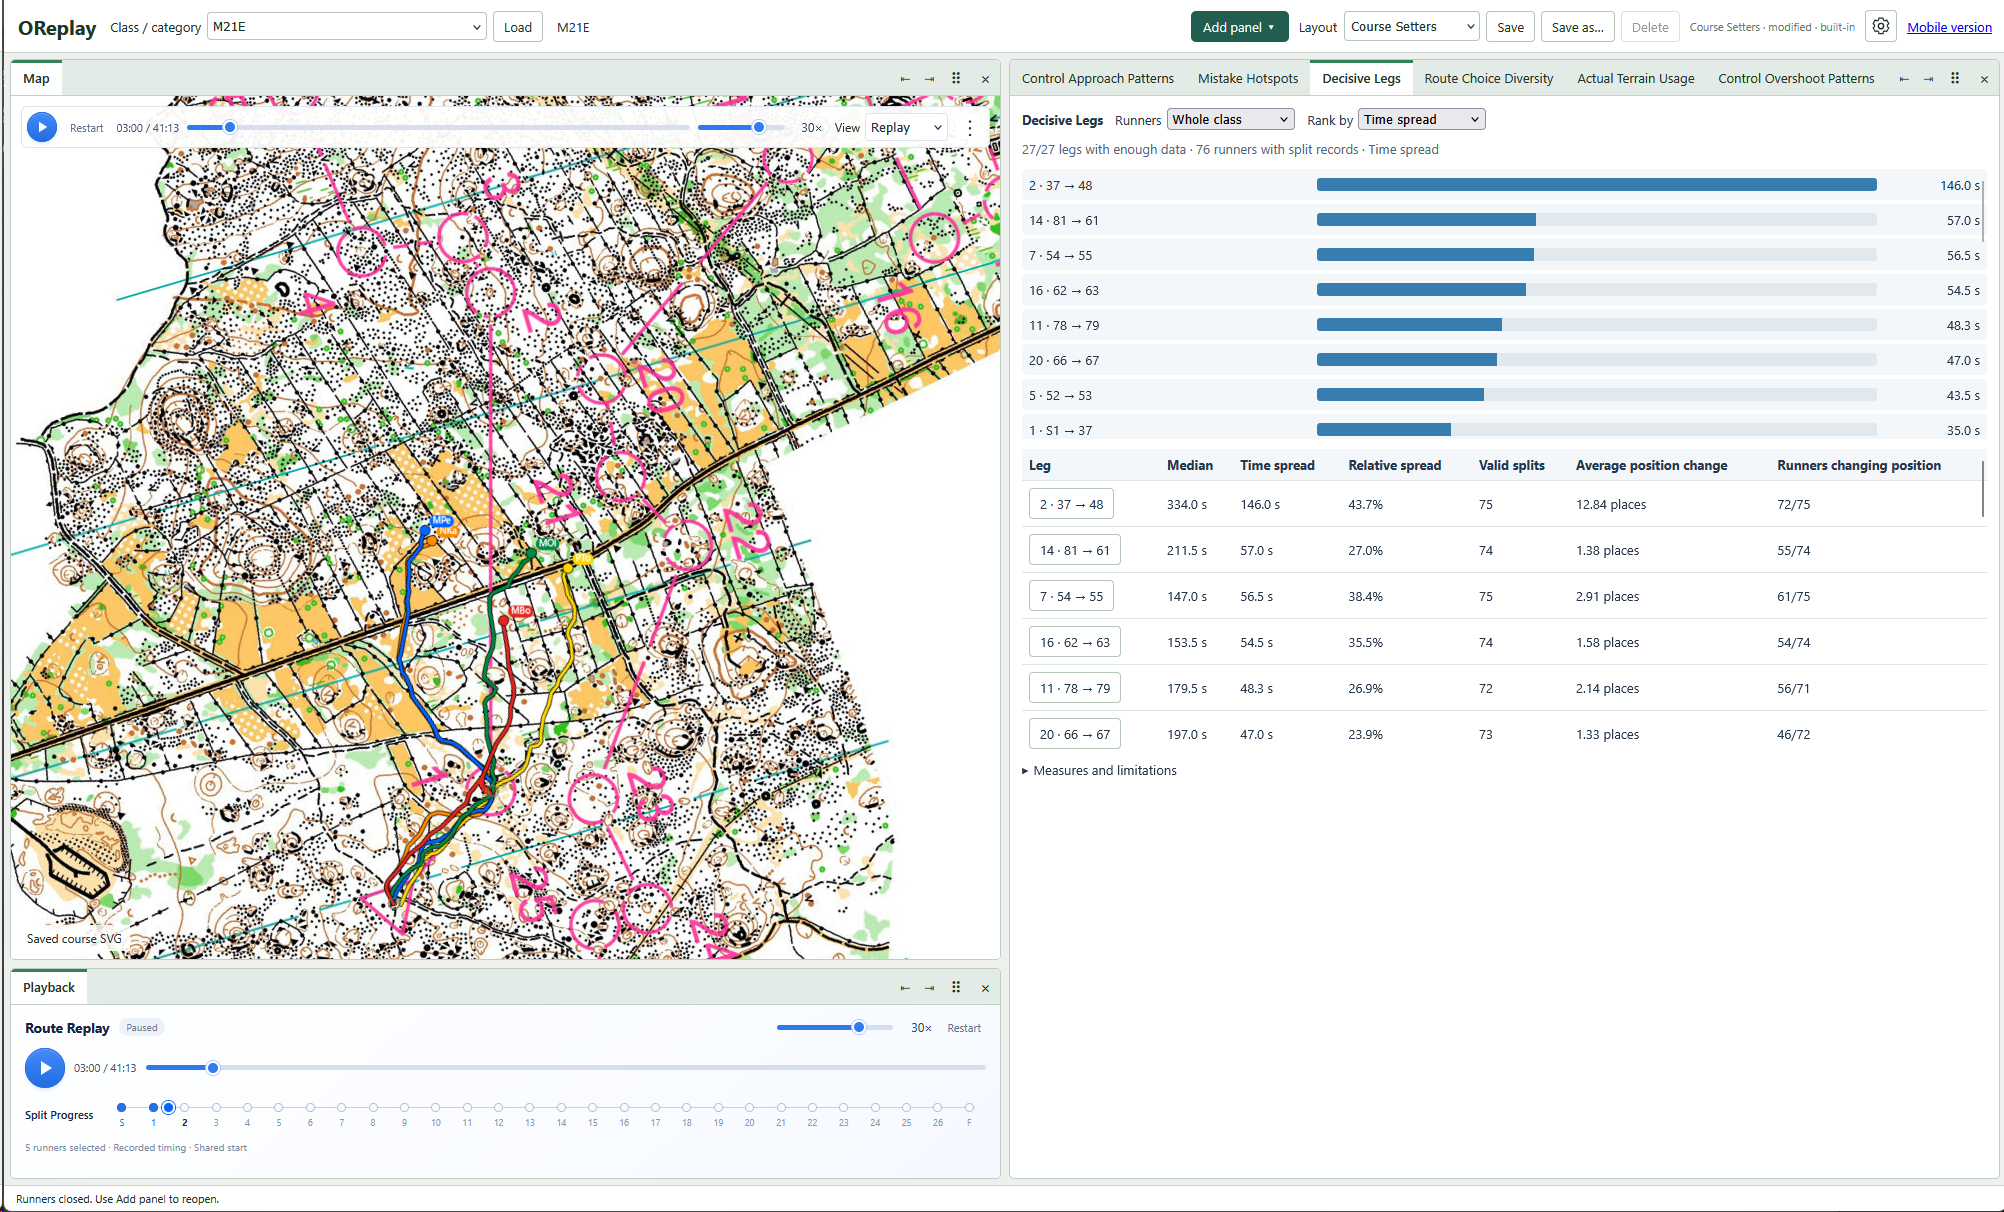Viewport: 2004px width, 1212px height.
Task: Select the 14 · 81 → 61 leg button
Action: (x=1074, y=550)
